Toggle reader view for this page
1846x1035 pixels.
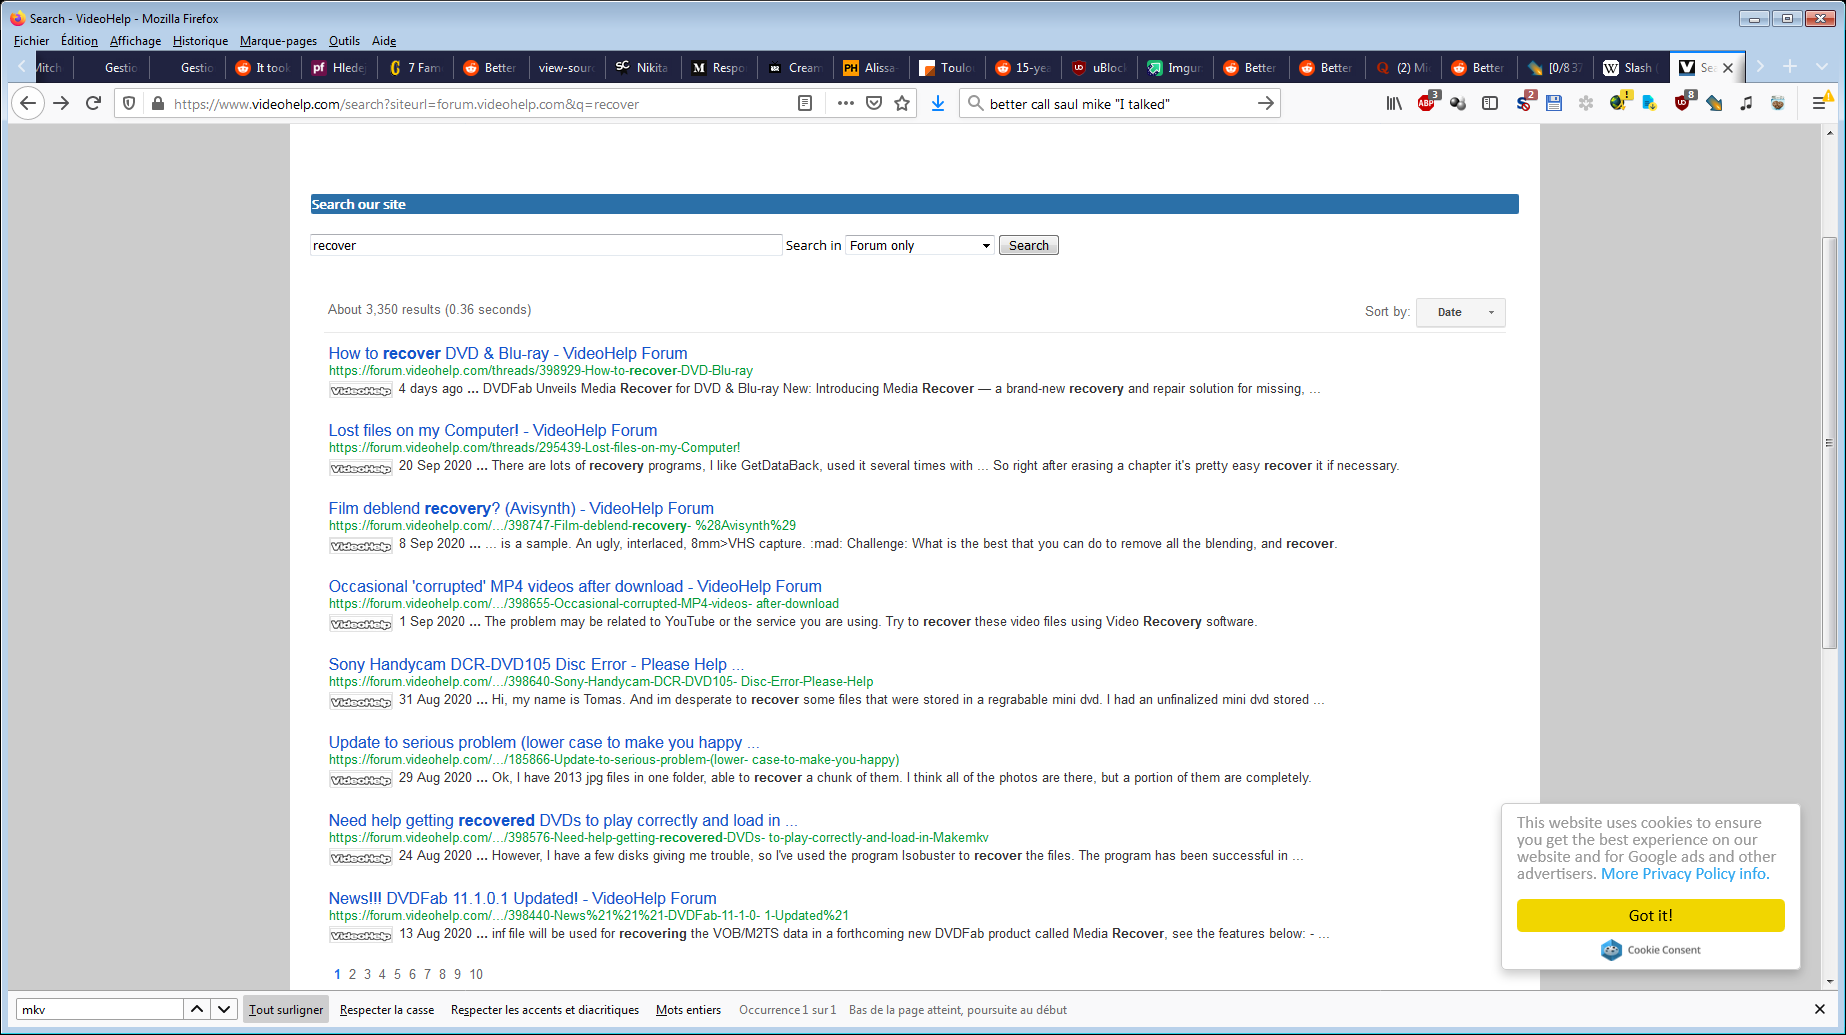pos(805,103)
